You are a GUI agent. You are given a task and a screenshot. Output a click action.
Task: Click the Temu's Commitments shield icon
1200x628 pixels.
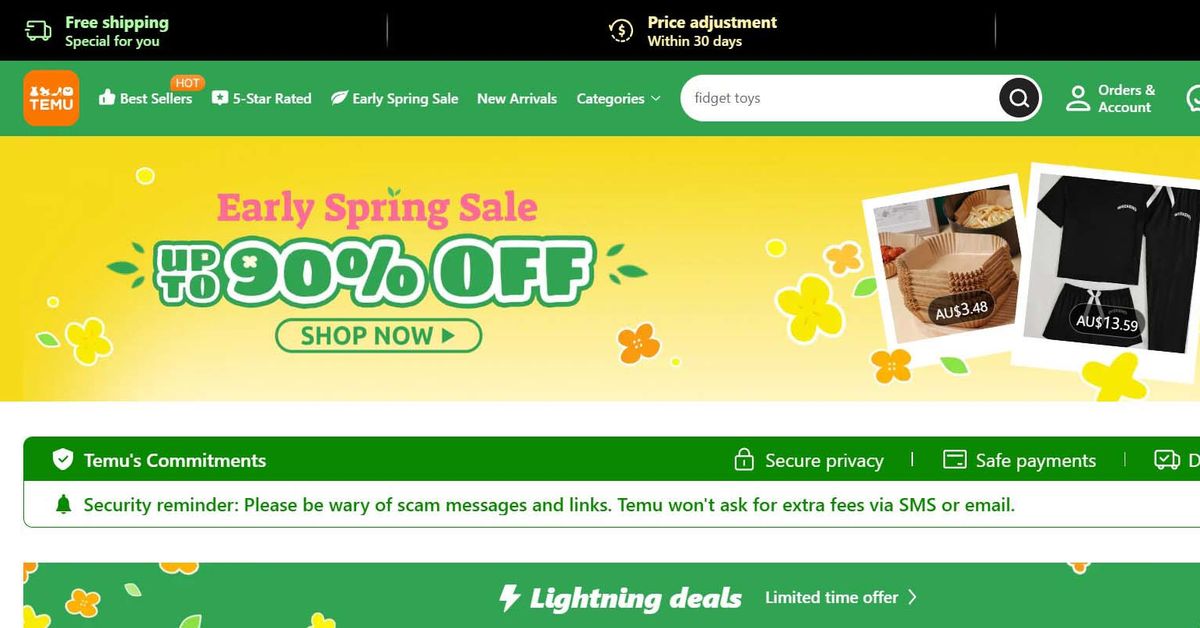pyautogui.click(x=63, y=460)
